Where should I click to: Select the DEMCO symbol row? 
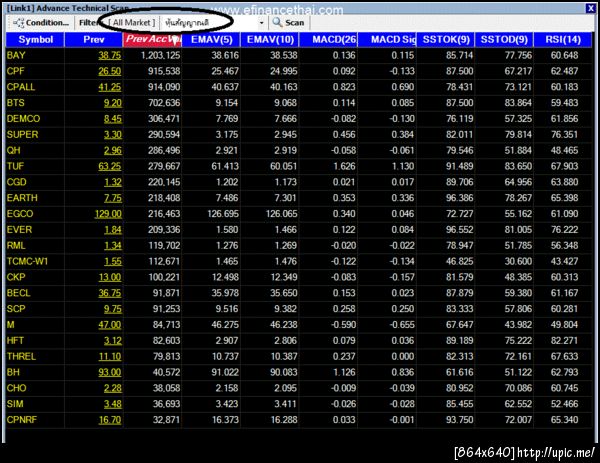(299, 119)
